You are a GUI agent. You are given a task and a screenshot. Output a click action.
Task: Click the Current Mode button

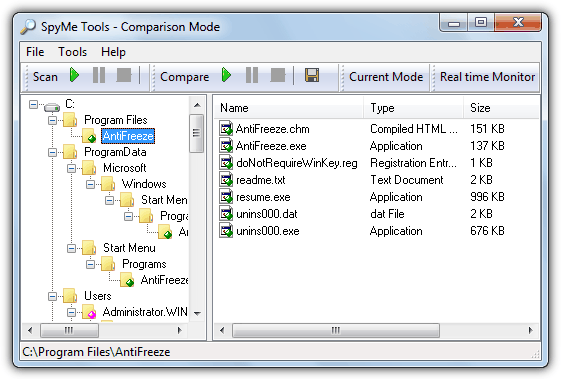(x=386, y=77)
